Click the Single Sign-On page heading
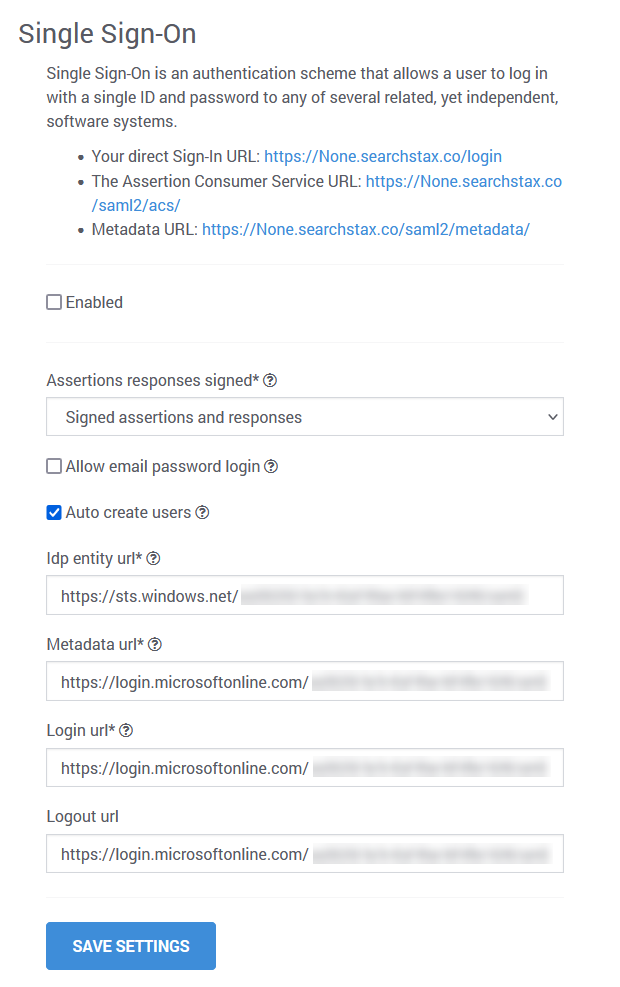The width and height of the screenshot is (620, 987). pos(107,34)
